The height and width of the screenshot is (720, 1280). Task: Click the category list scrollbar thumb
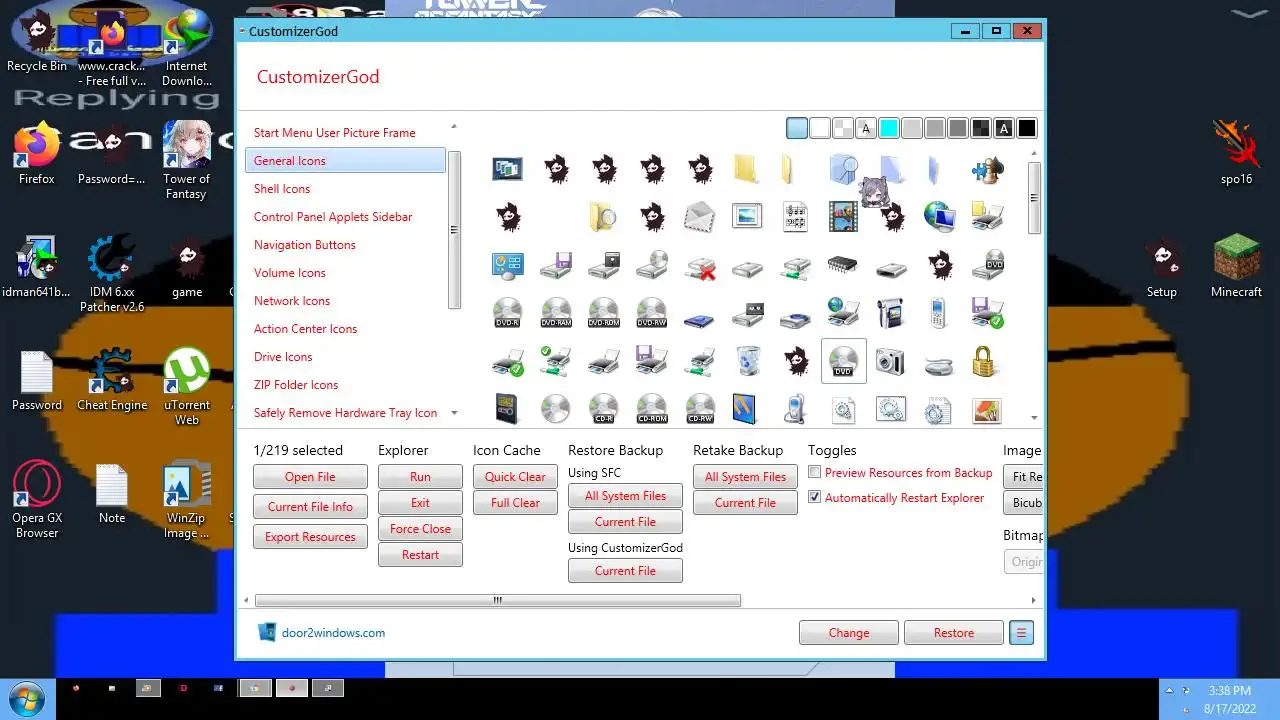point(454,229)
